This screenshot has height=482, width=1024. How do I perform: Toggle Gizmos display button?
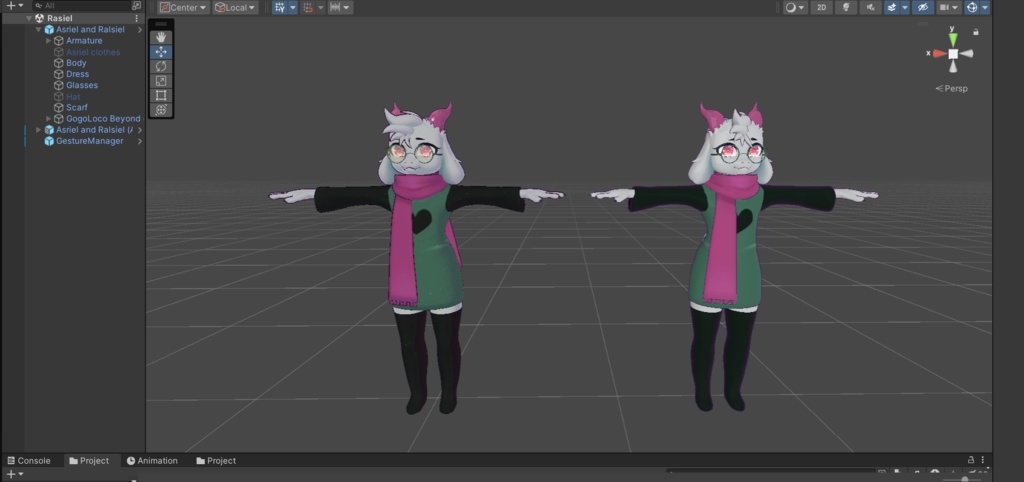coord(972,7)
